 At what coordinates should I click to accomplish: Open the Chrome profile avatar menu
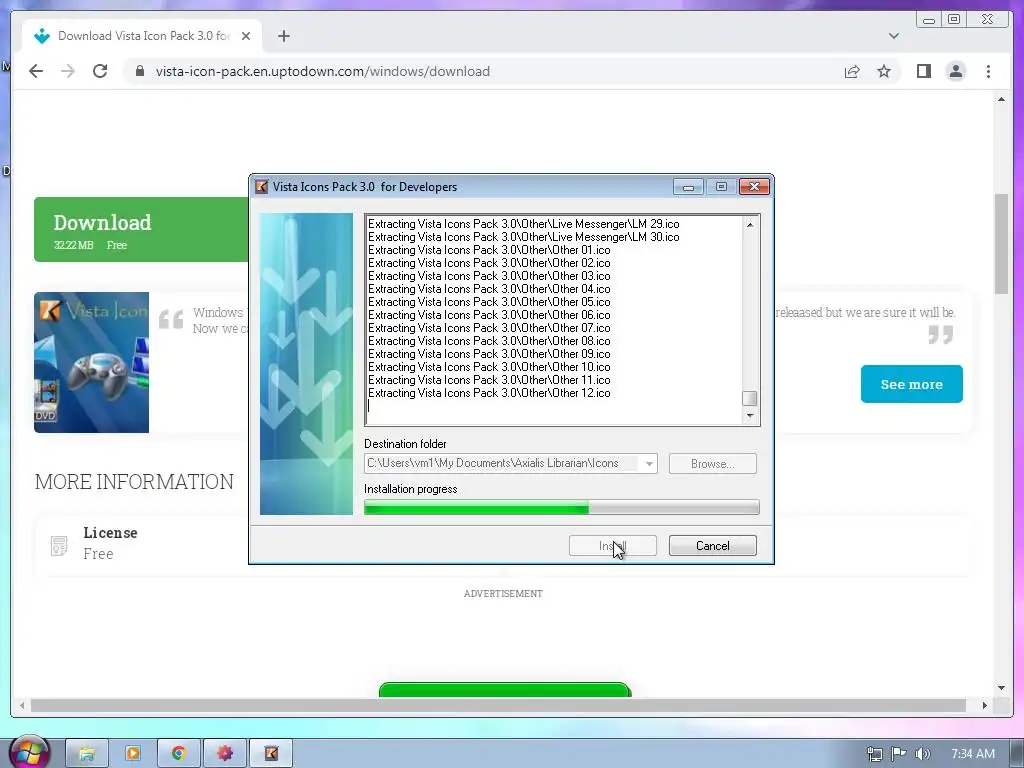(x=955, y=71)
